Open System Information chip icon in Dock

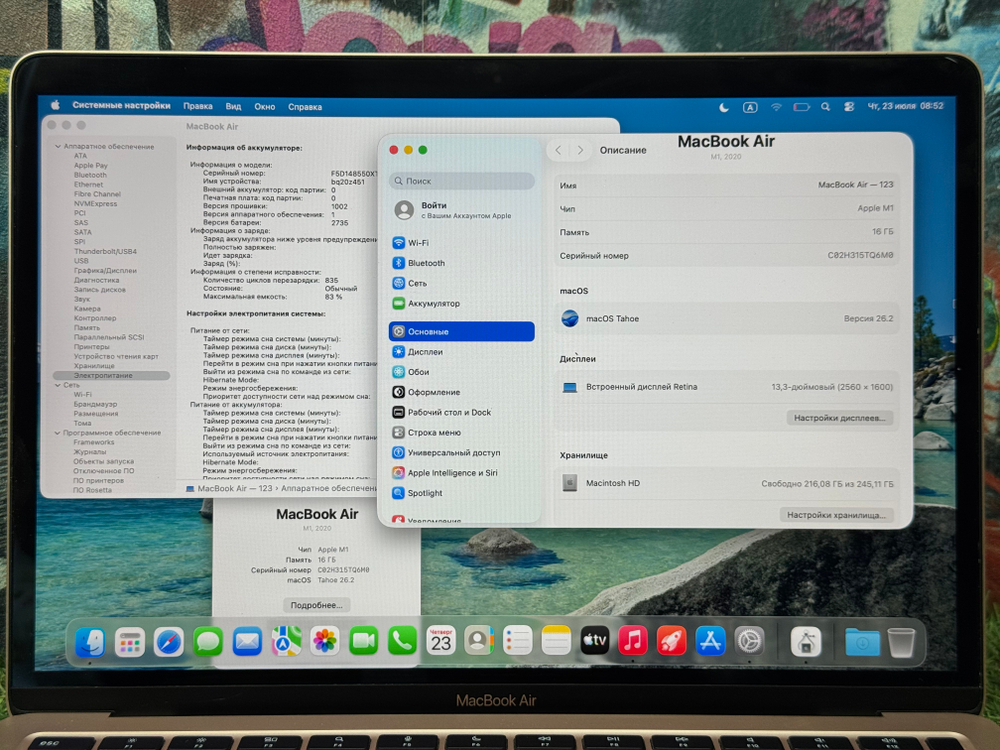click(x=806, y=642)
